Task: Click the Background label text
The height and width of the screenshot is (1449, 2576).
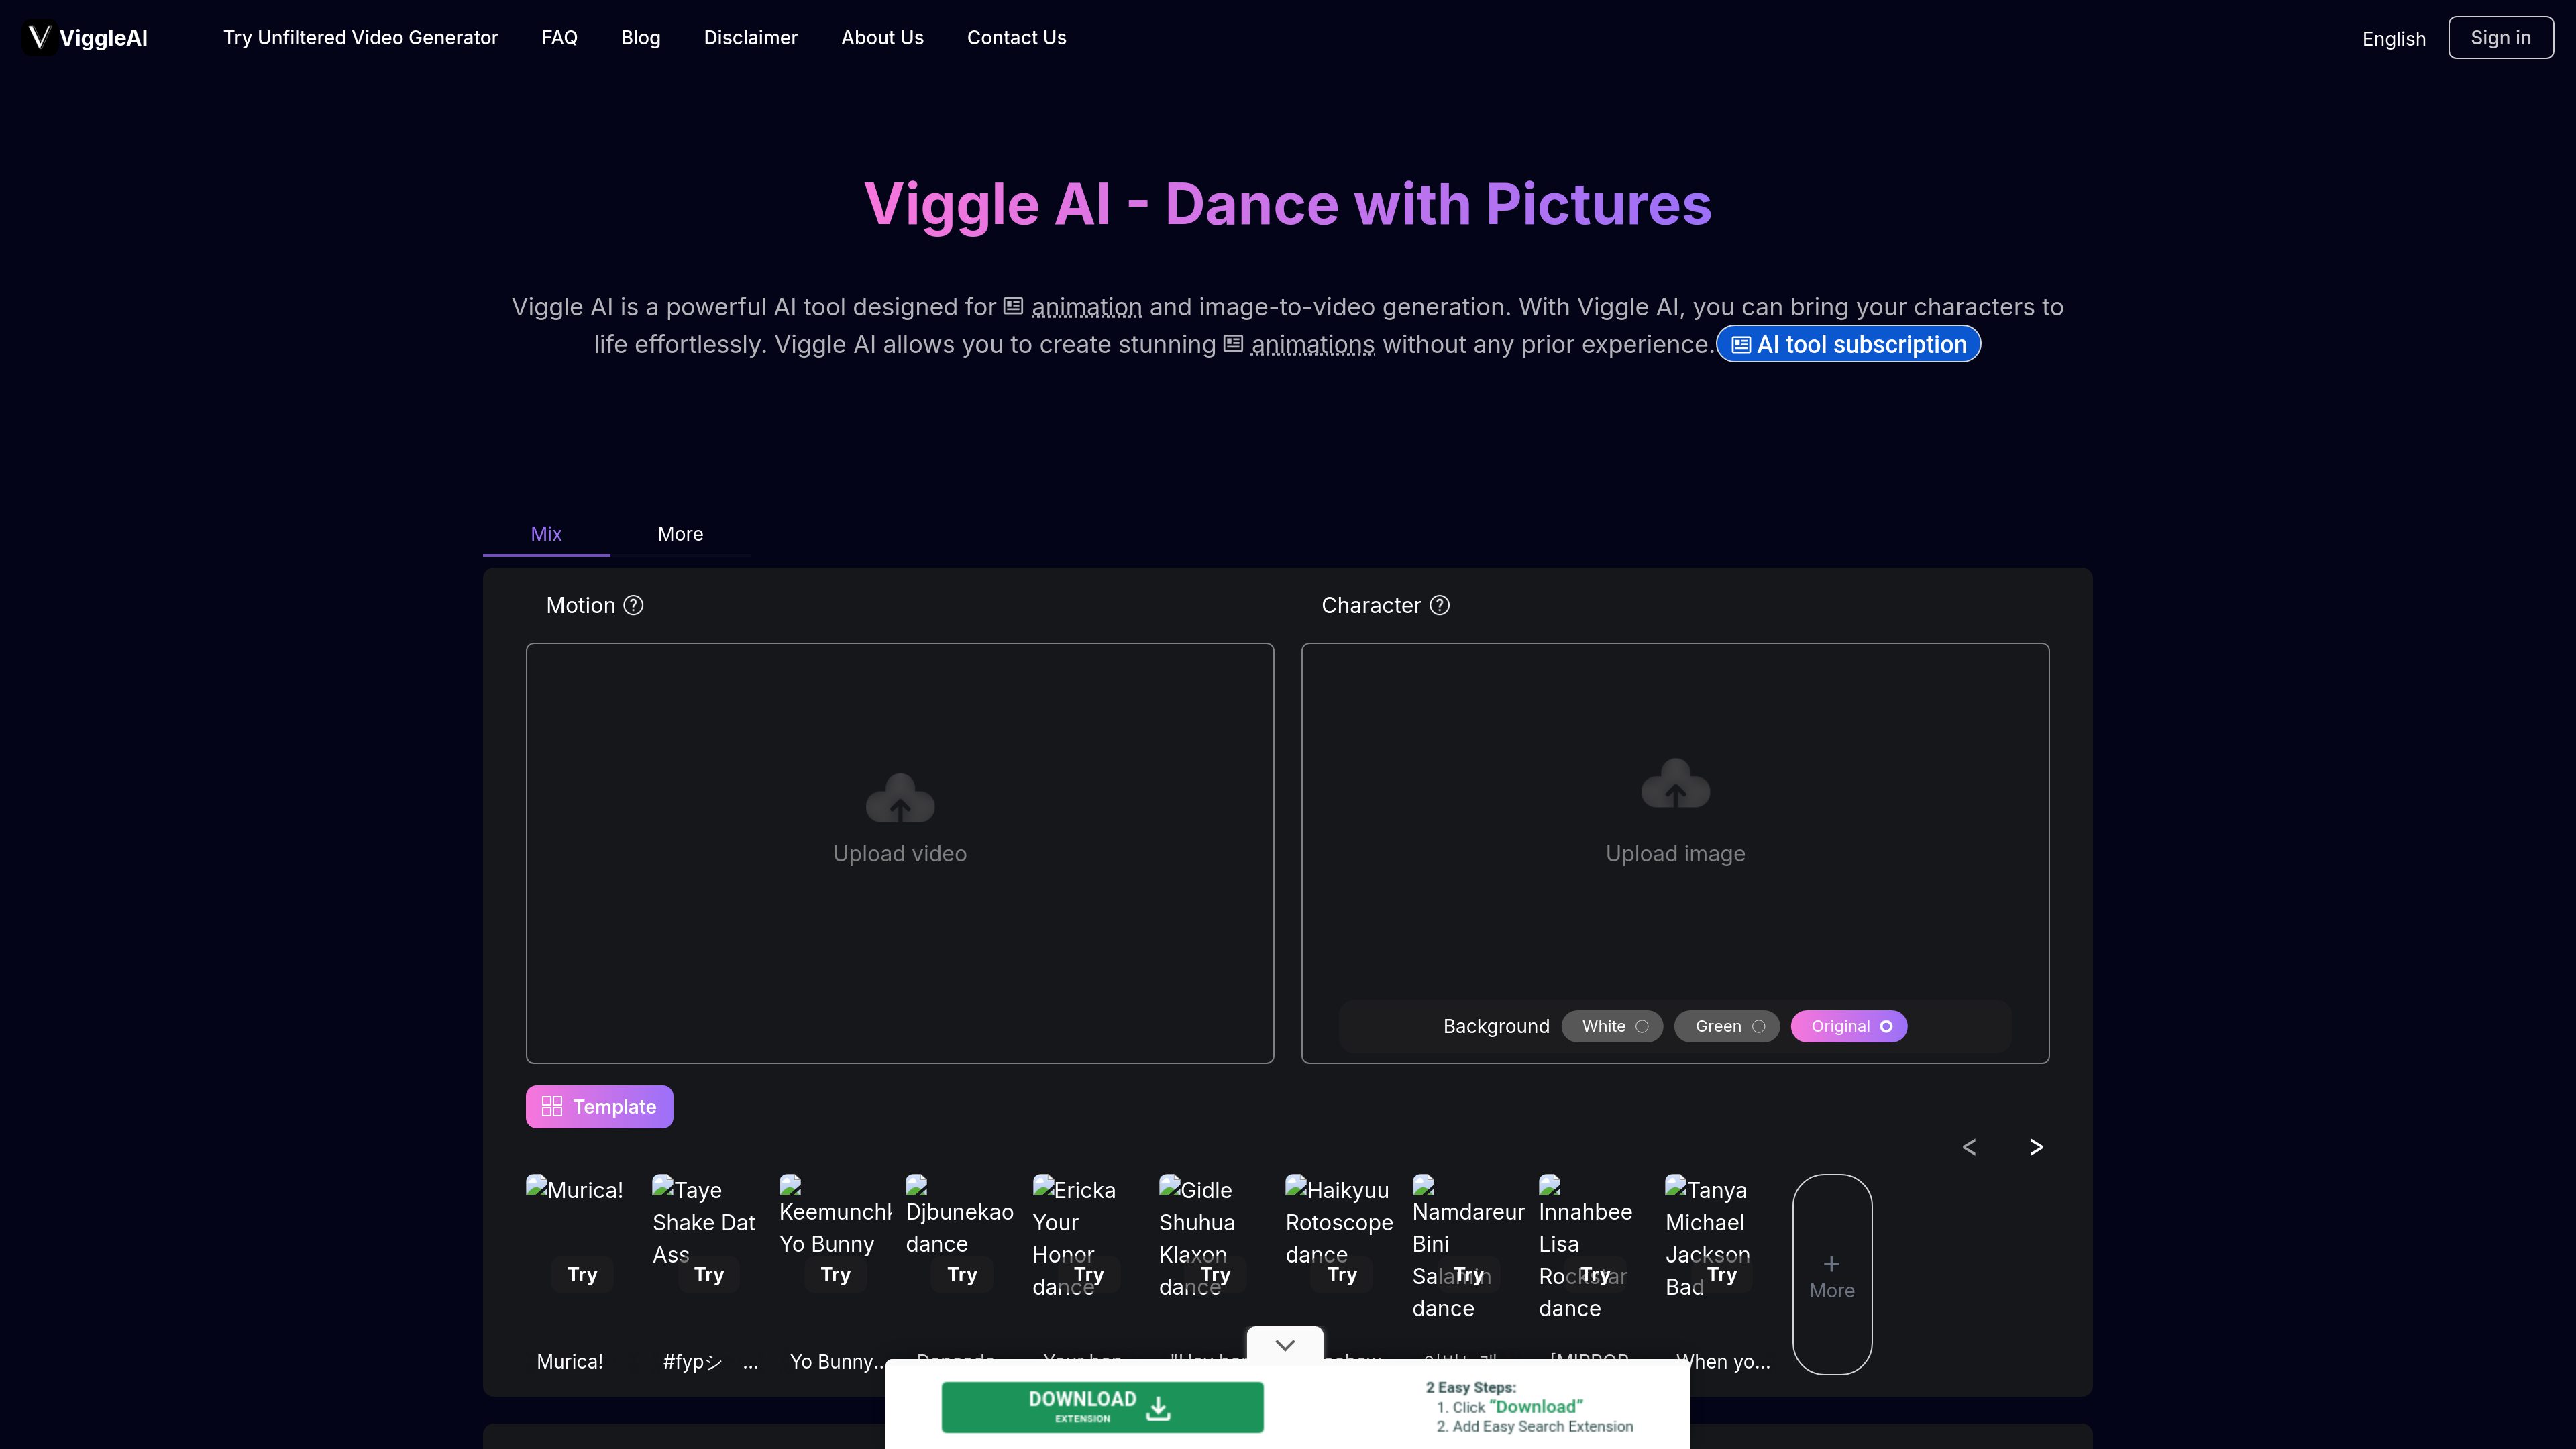Action: click(x=1496, y=1026)
